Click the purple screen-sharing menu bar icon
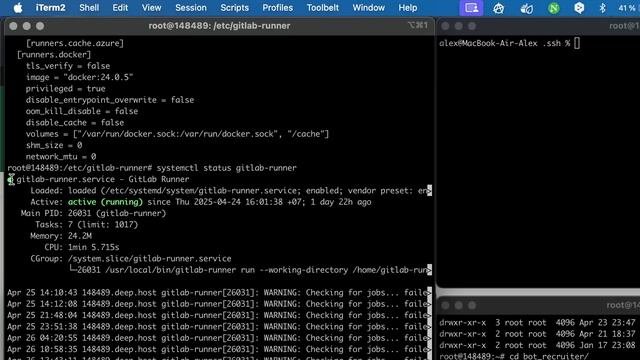 pyautogui.click(x=471, y=8)
